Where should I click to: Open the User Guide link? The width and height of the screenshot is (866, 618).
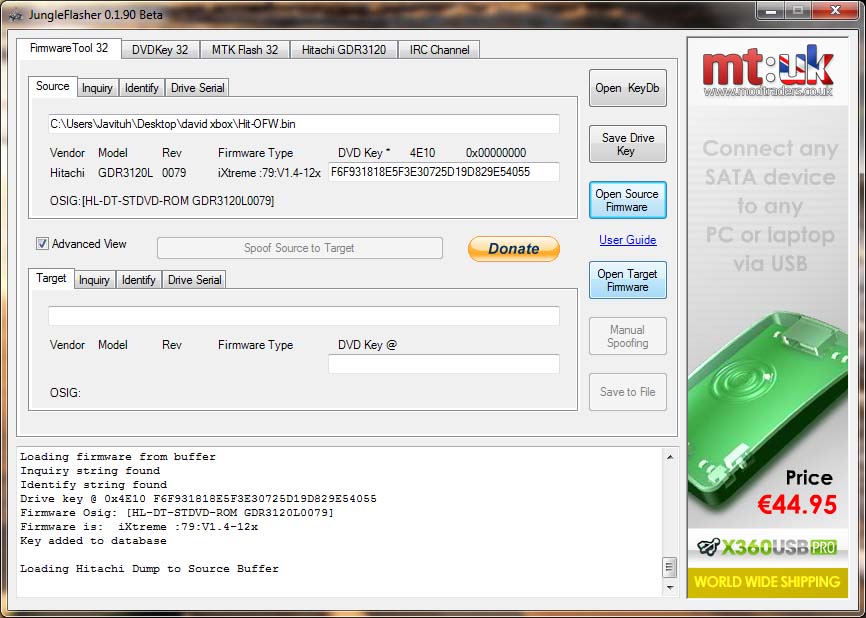628,240
